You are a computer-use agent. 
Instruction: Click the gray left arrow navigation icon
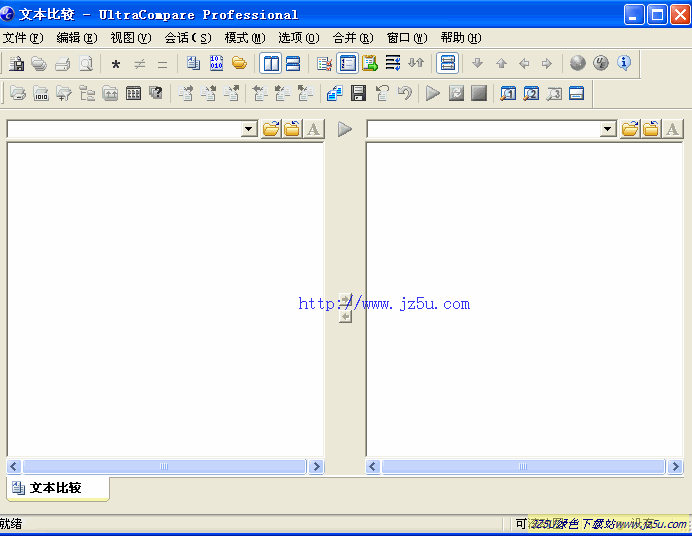[x=524, y=64]
